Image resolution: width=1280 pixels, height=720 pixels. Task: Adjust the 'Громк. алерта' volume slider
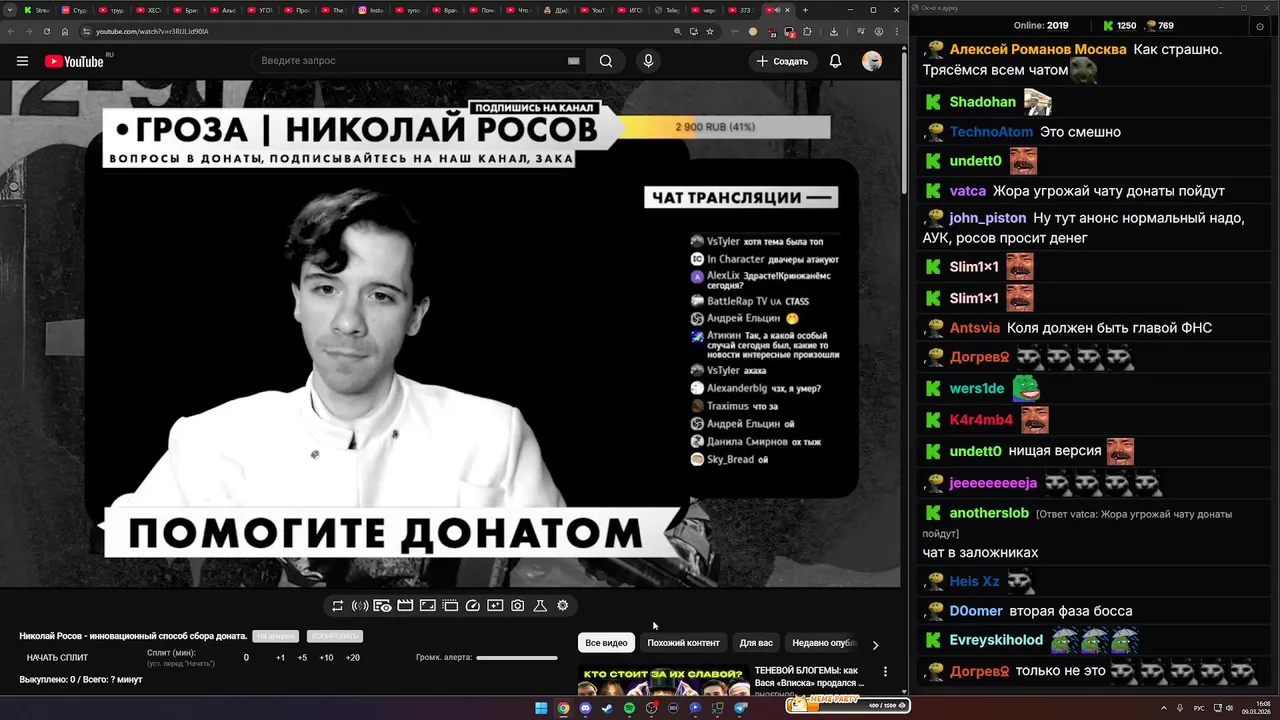click(517, 658)
